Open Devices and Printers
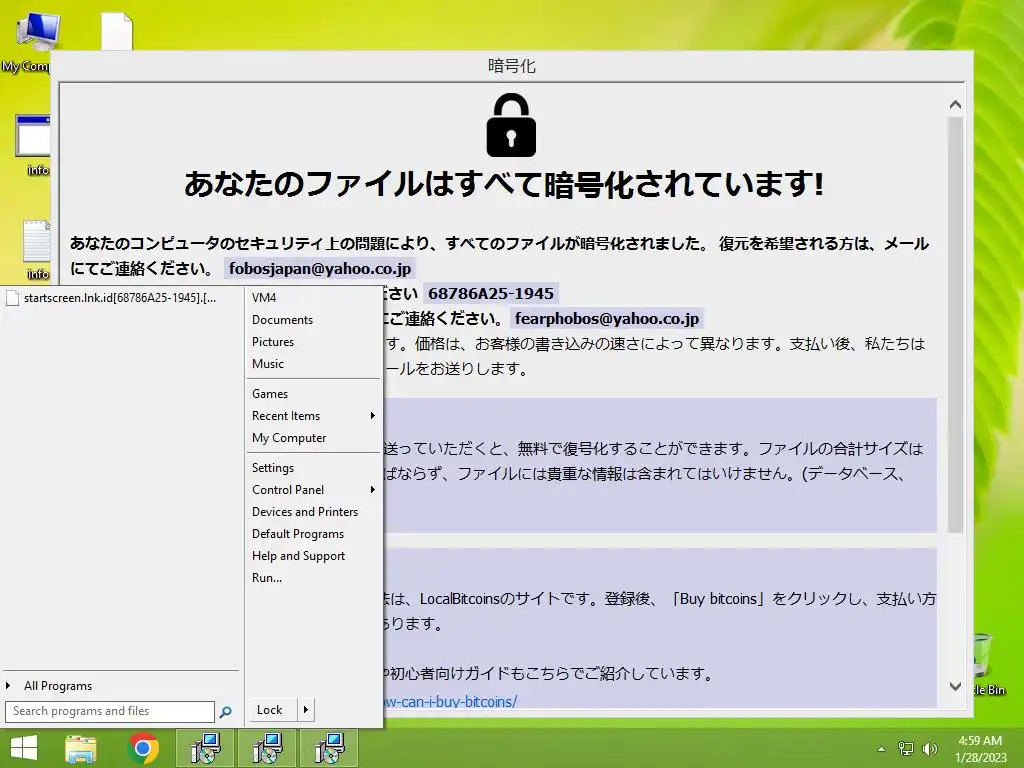The width and height of the screenshot is (1024, 768). (305, 512)
